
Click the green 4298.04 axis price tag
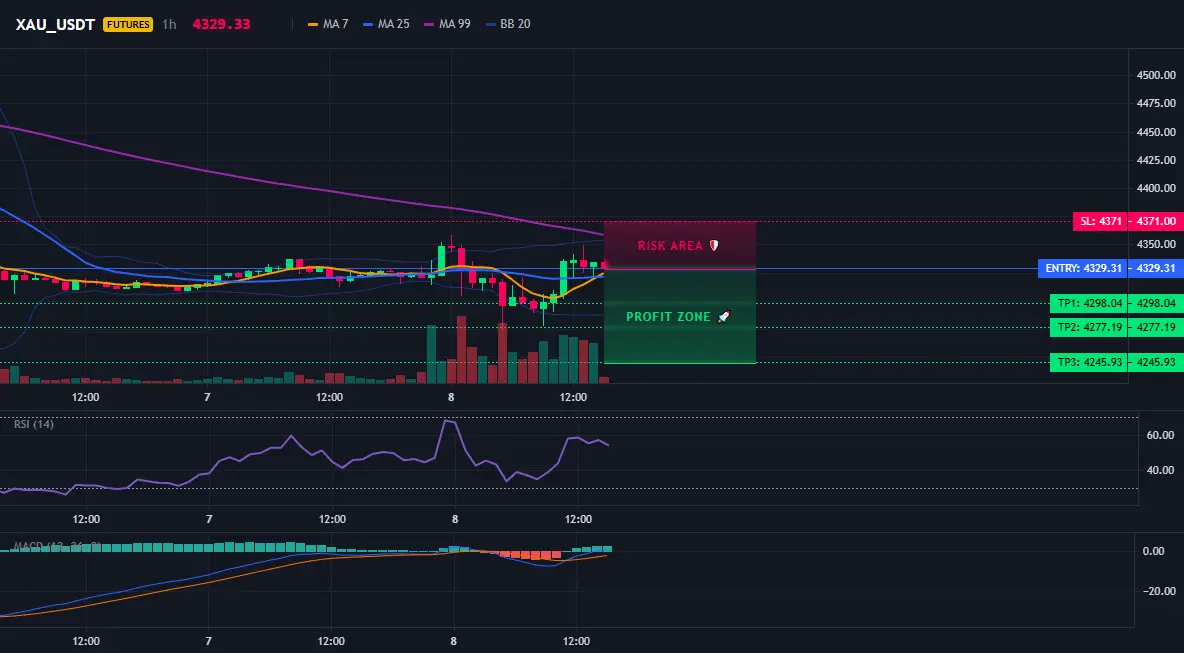[1156, 303]
